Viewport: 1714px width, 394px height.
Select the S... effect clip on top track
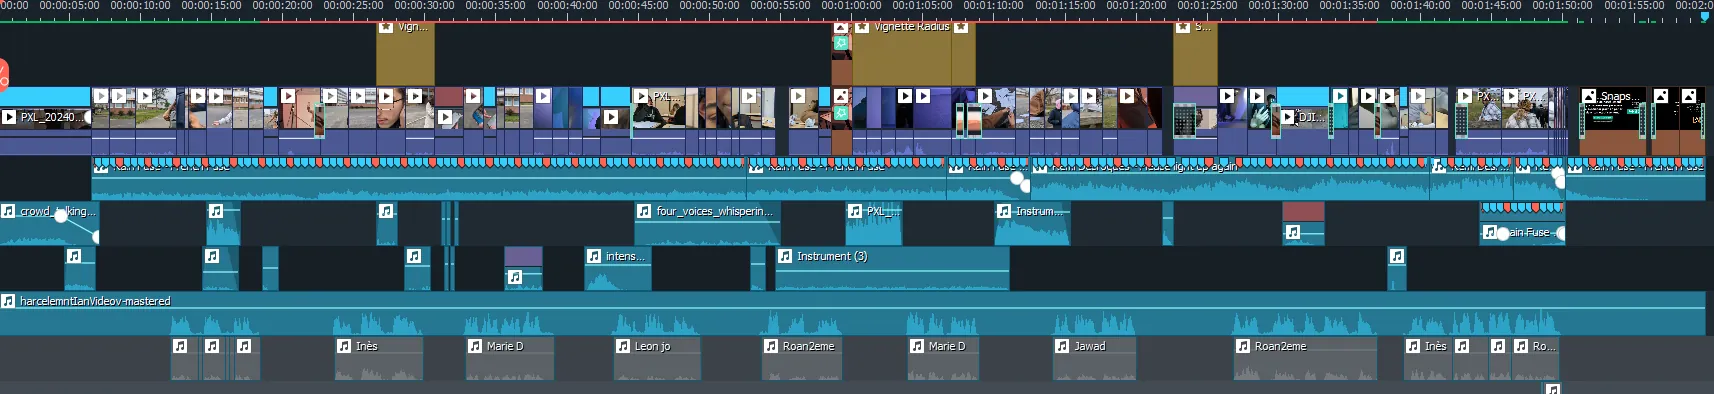[x=1195, y=53]
